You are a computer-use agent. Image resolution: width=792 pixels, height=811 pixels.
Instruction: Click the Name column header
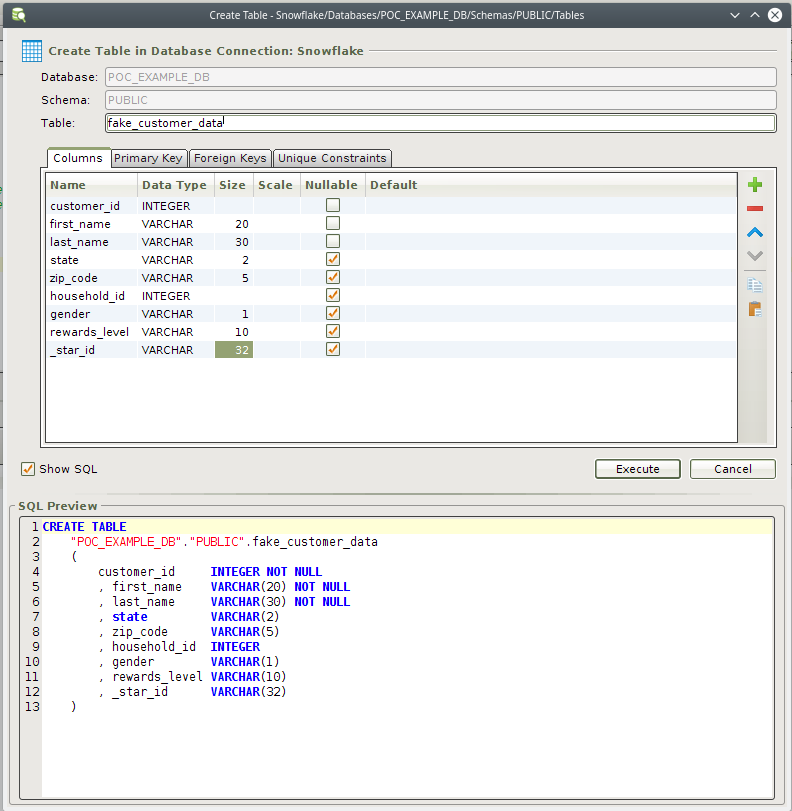point(92,185)
